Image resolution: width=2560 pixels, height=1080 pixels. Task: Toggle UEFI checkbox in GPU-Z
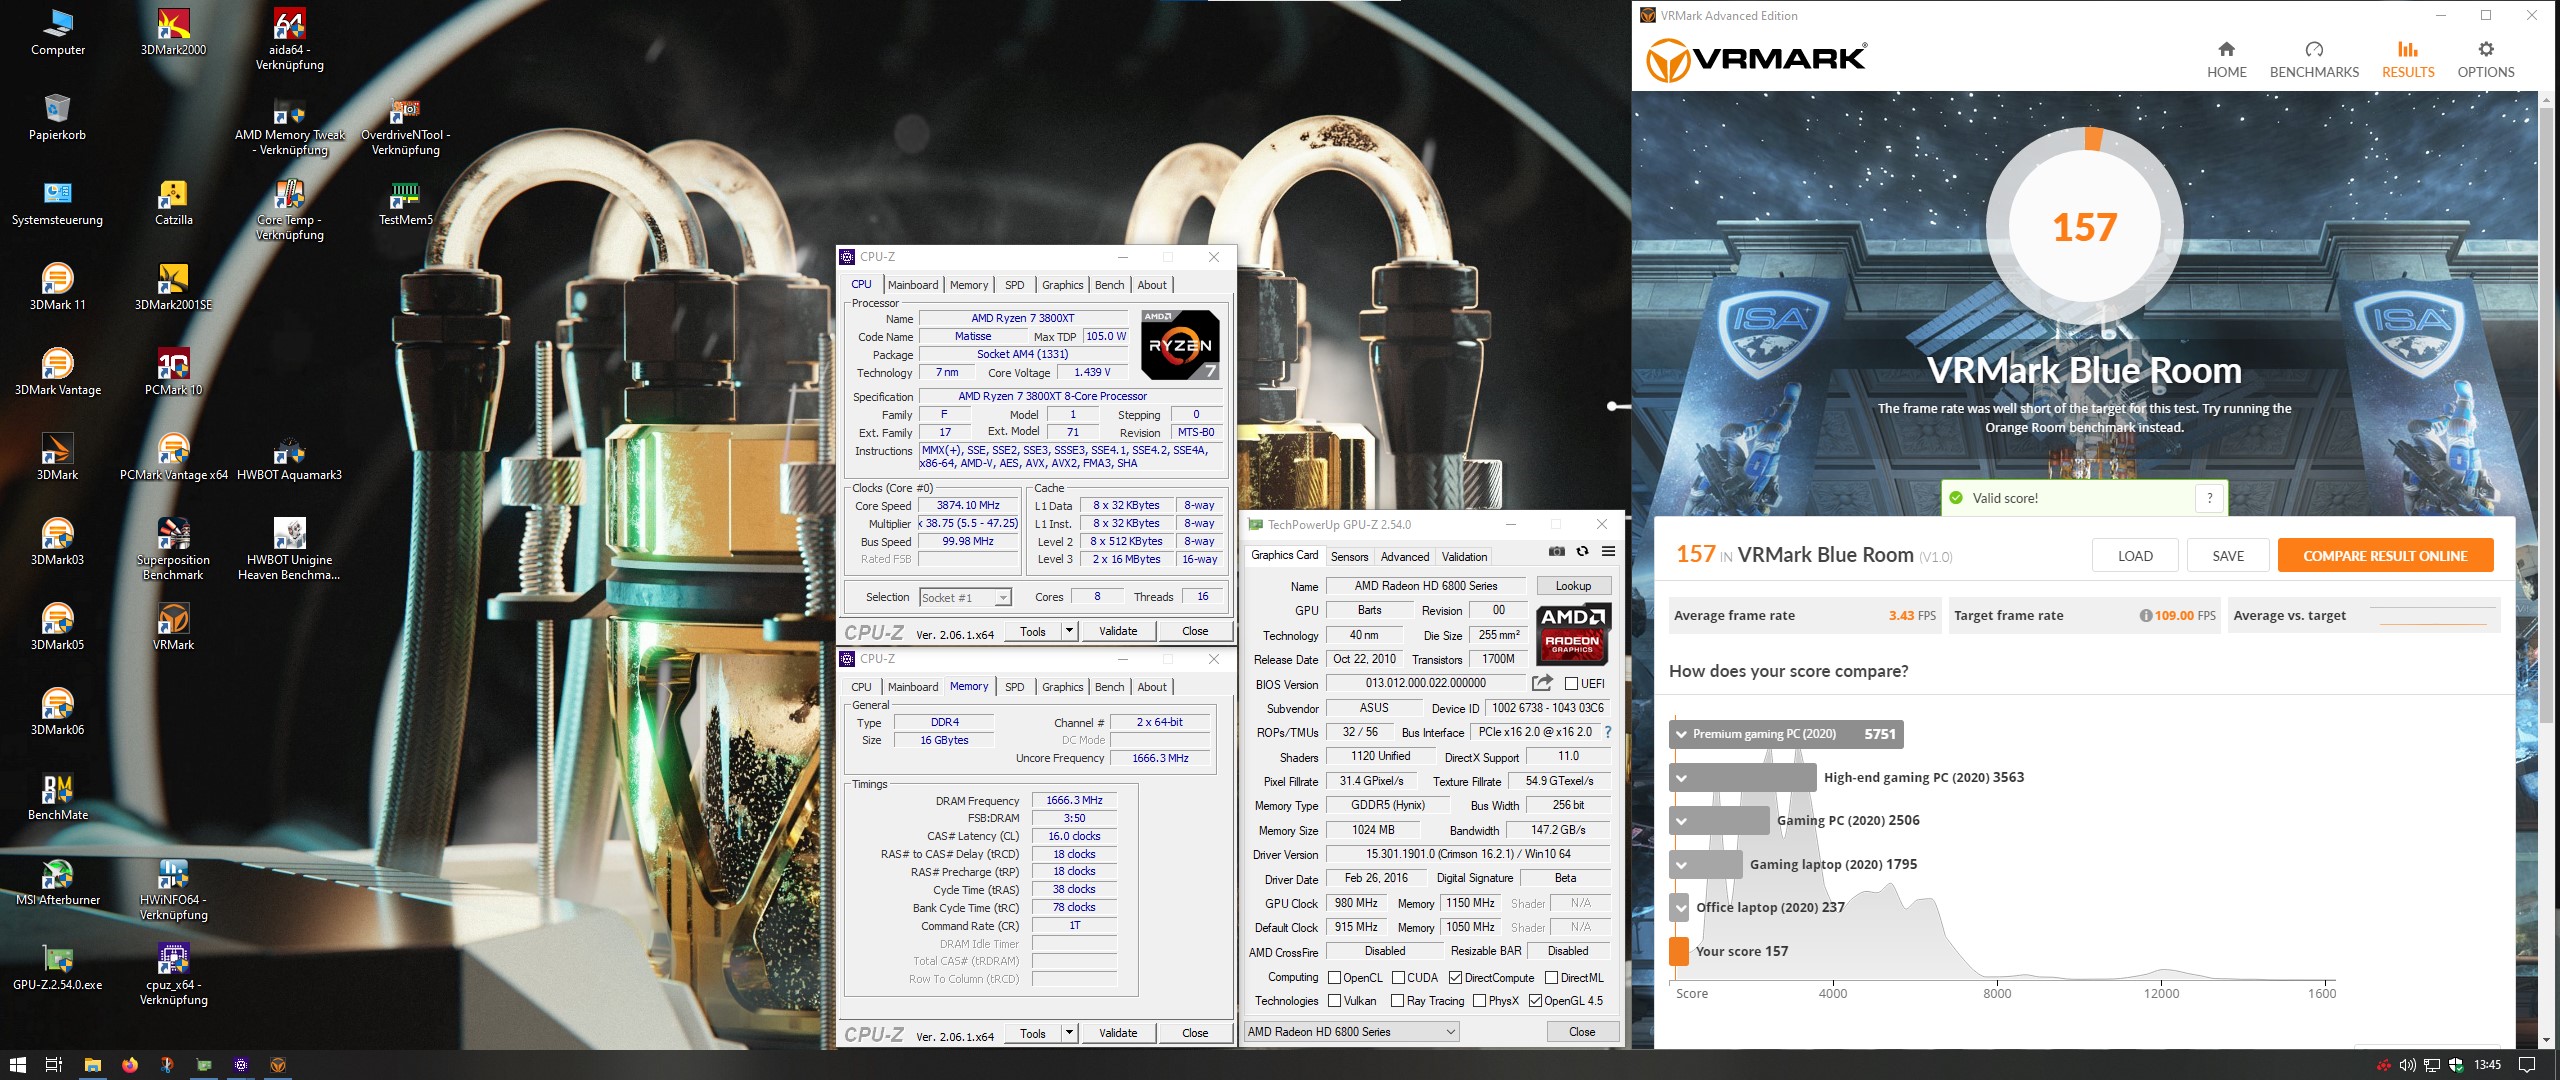point(1571,684)
